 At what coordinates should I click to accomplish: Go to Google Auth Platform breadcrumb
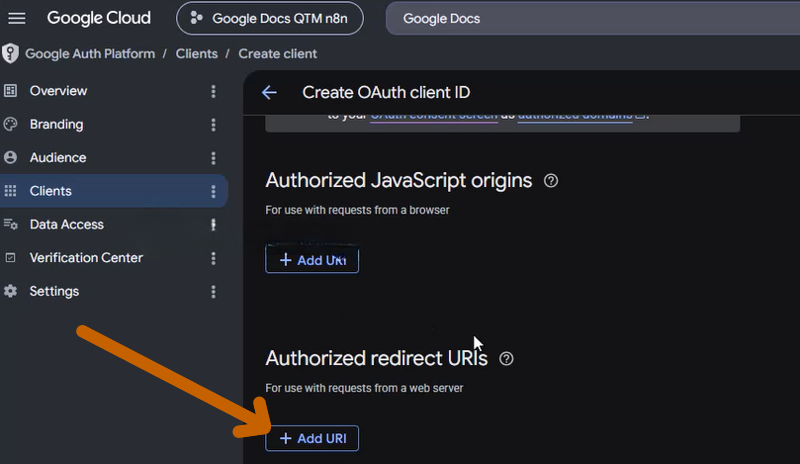click(90, 54)
